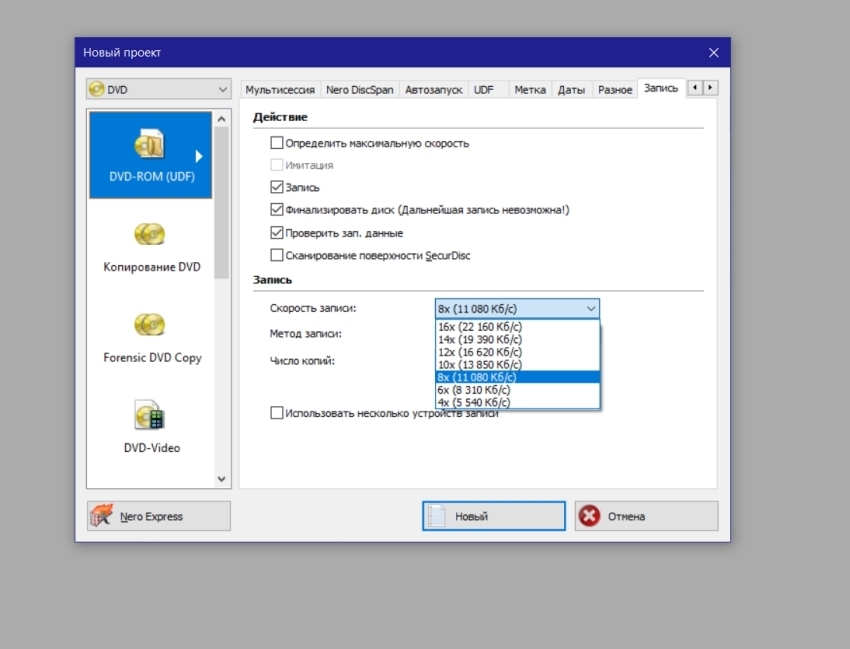Select the DVD-ROM (UDF) project icon
850x649 pixels.
pos(149,144)
